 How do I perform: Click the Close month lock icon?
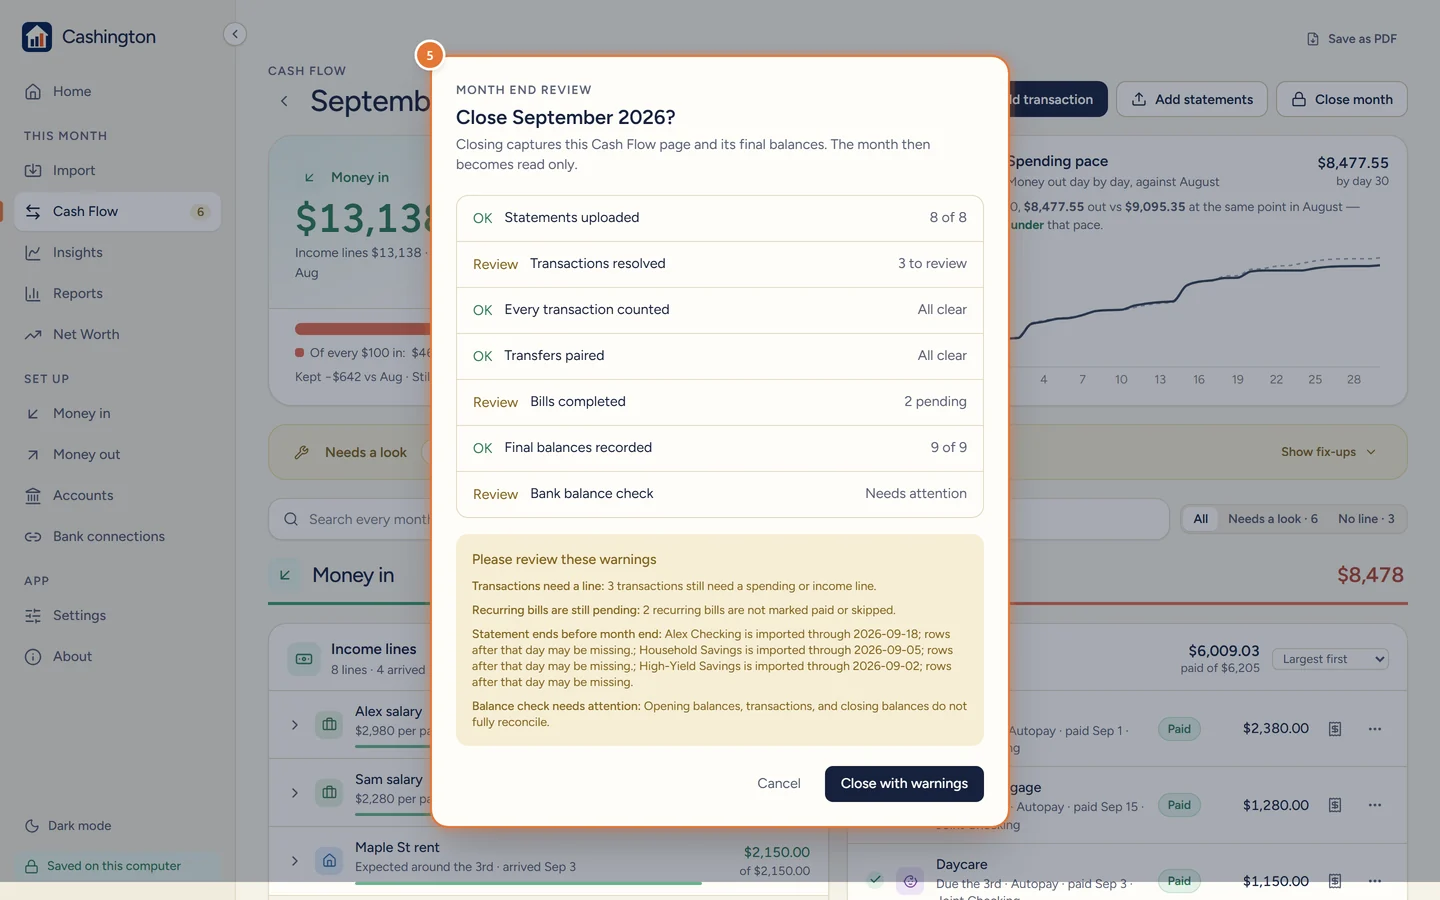click(x=1299, y=99)
